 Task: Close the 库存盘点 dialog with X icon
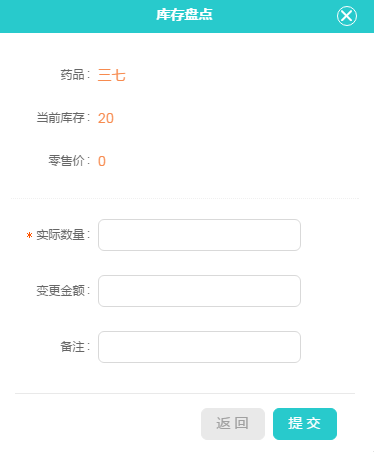click(347, 16)
